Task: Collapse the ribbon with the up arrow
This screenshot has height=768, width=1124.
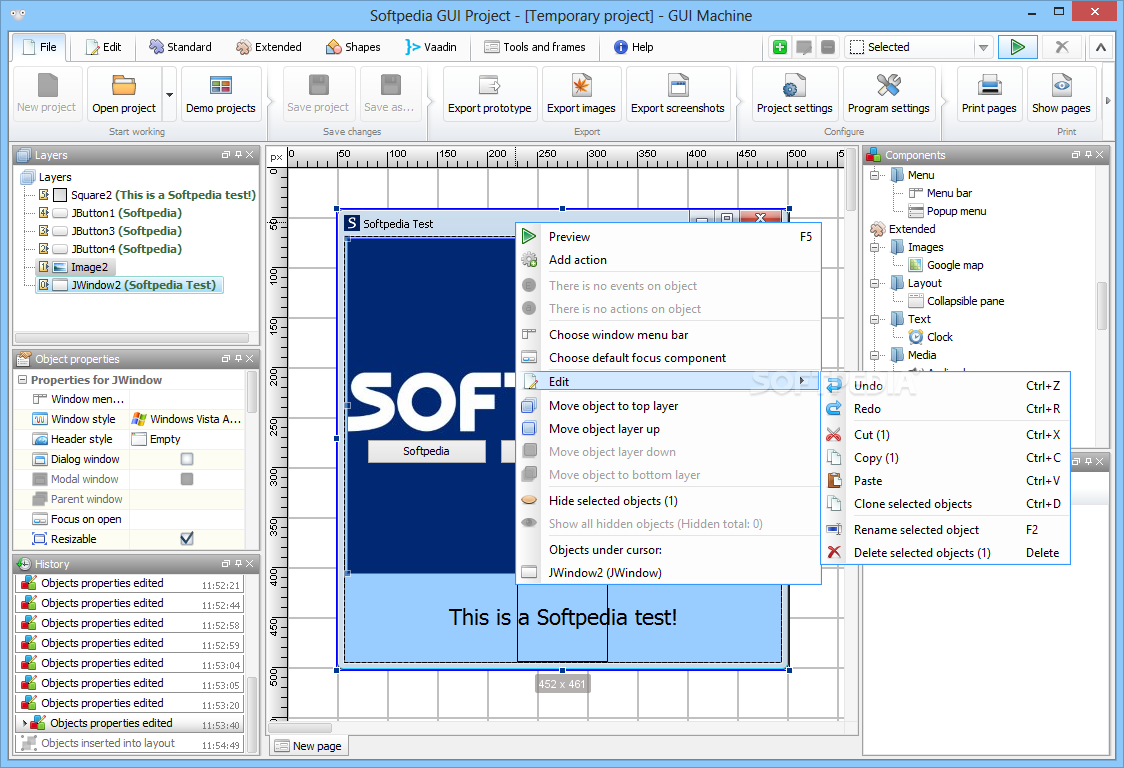Action: pyautogui.click(x=1100, y=47)
